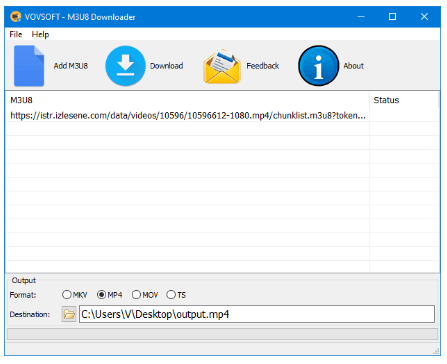This screenshot has width=447, height=364.
Task: Select the TS format radio button
Action: click(x=171, y=295)
